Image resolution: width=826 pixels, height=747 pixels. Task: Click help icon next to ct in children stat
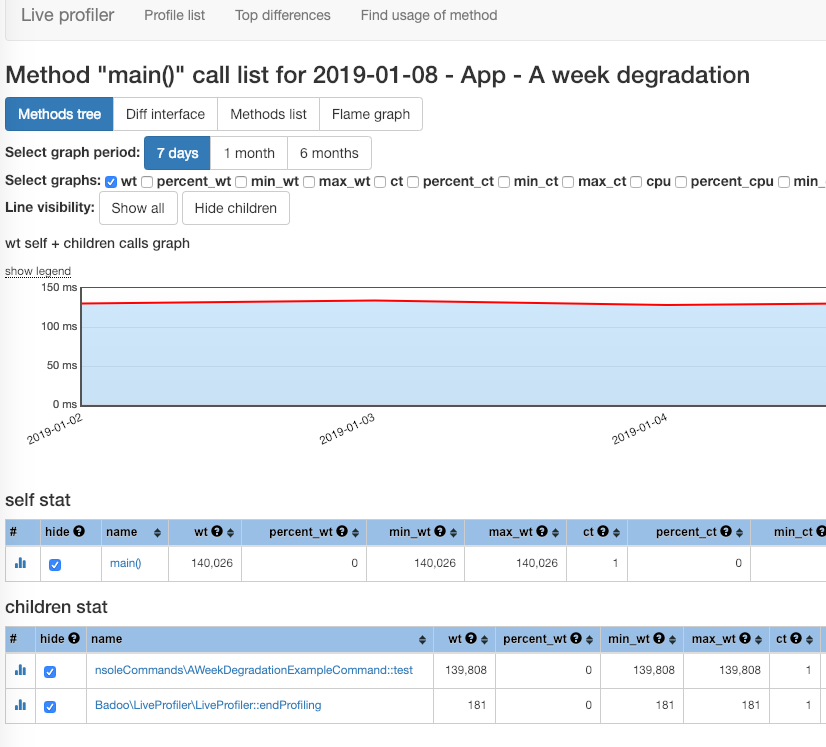[x=796, y=639]
